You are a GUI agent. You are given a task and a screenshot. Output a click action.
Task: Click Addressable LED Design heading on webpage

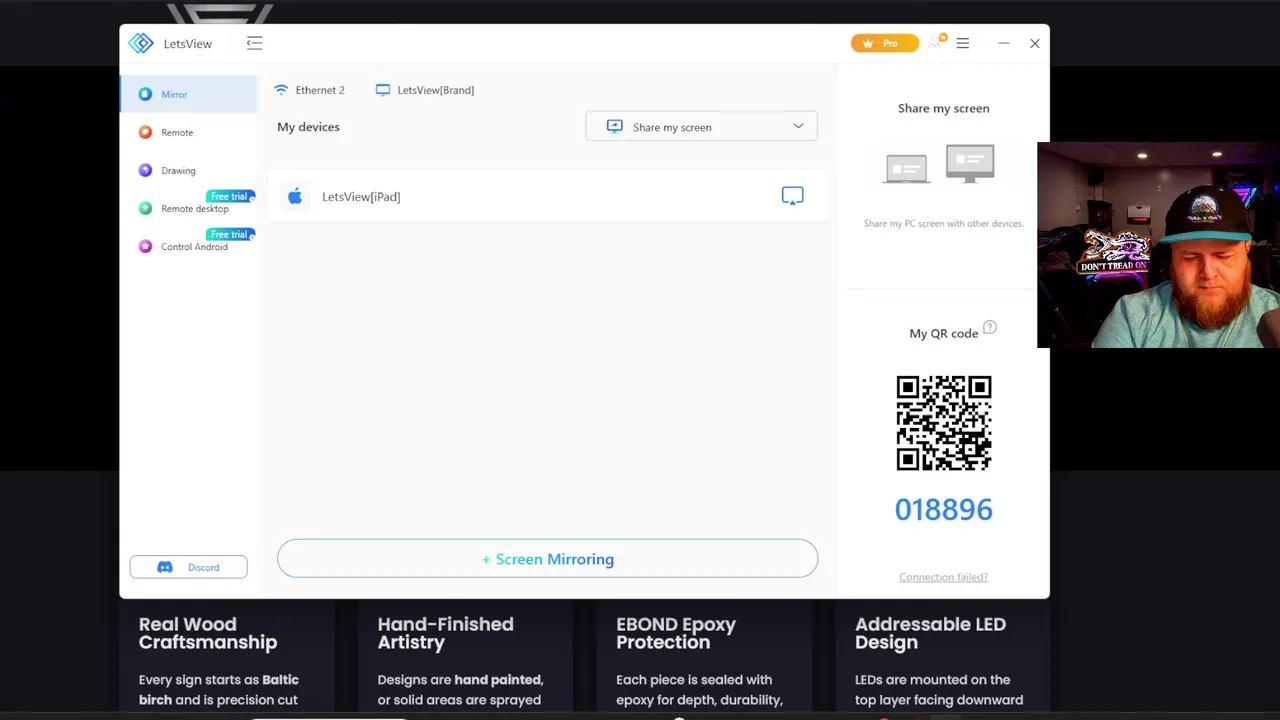[930, 633]
